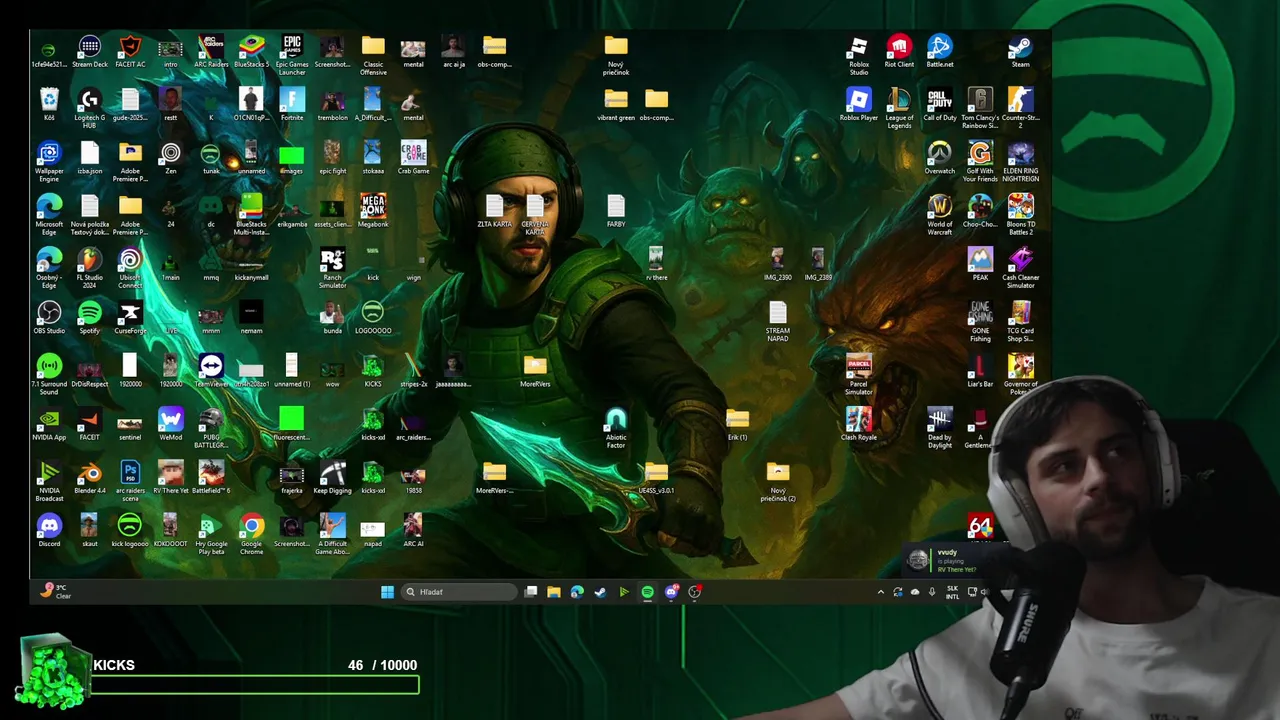Select the Spotify desktop shortcut
Screen dimensions: 1280x720
tap(89, 318)
